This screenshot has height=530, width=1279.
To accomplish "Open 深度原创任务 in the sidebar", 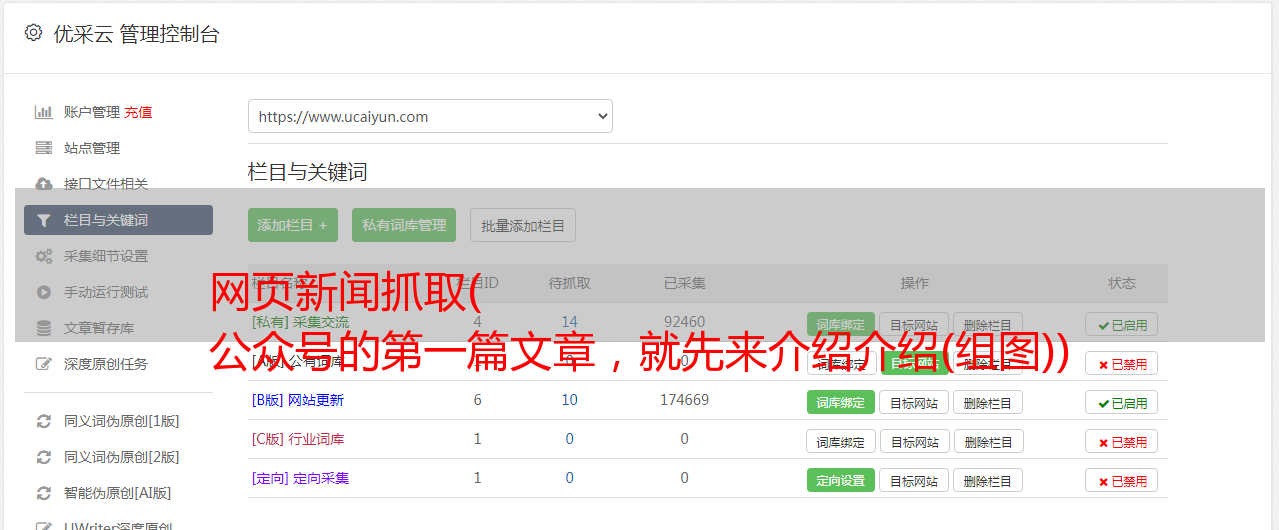I will tap(106, 364).
